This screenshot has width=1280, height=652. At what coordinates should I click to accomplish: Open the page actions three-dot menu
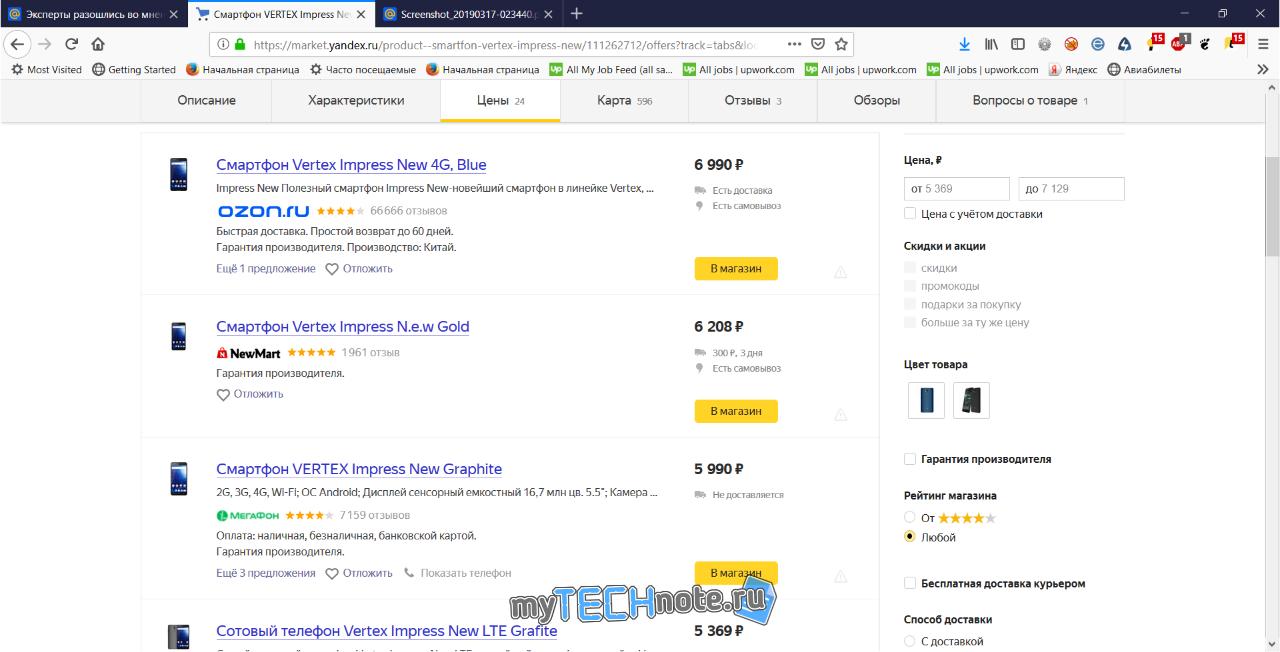click(794, 44)
